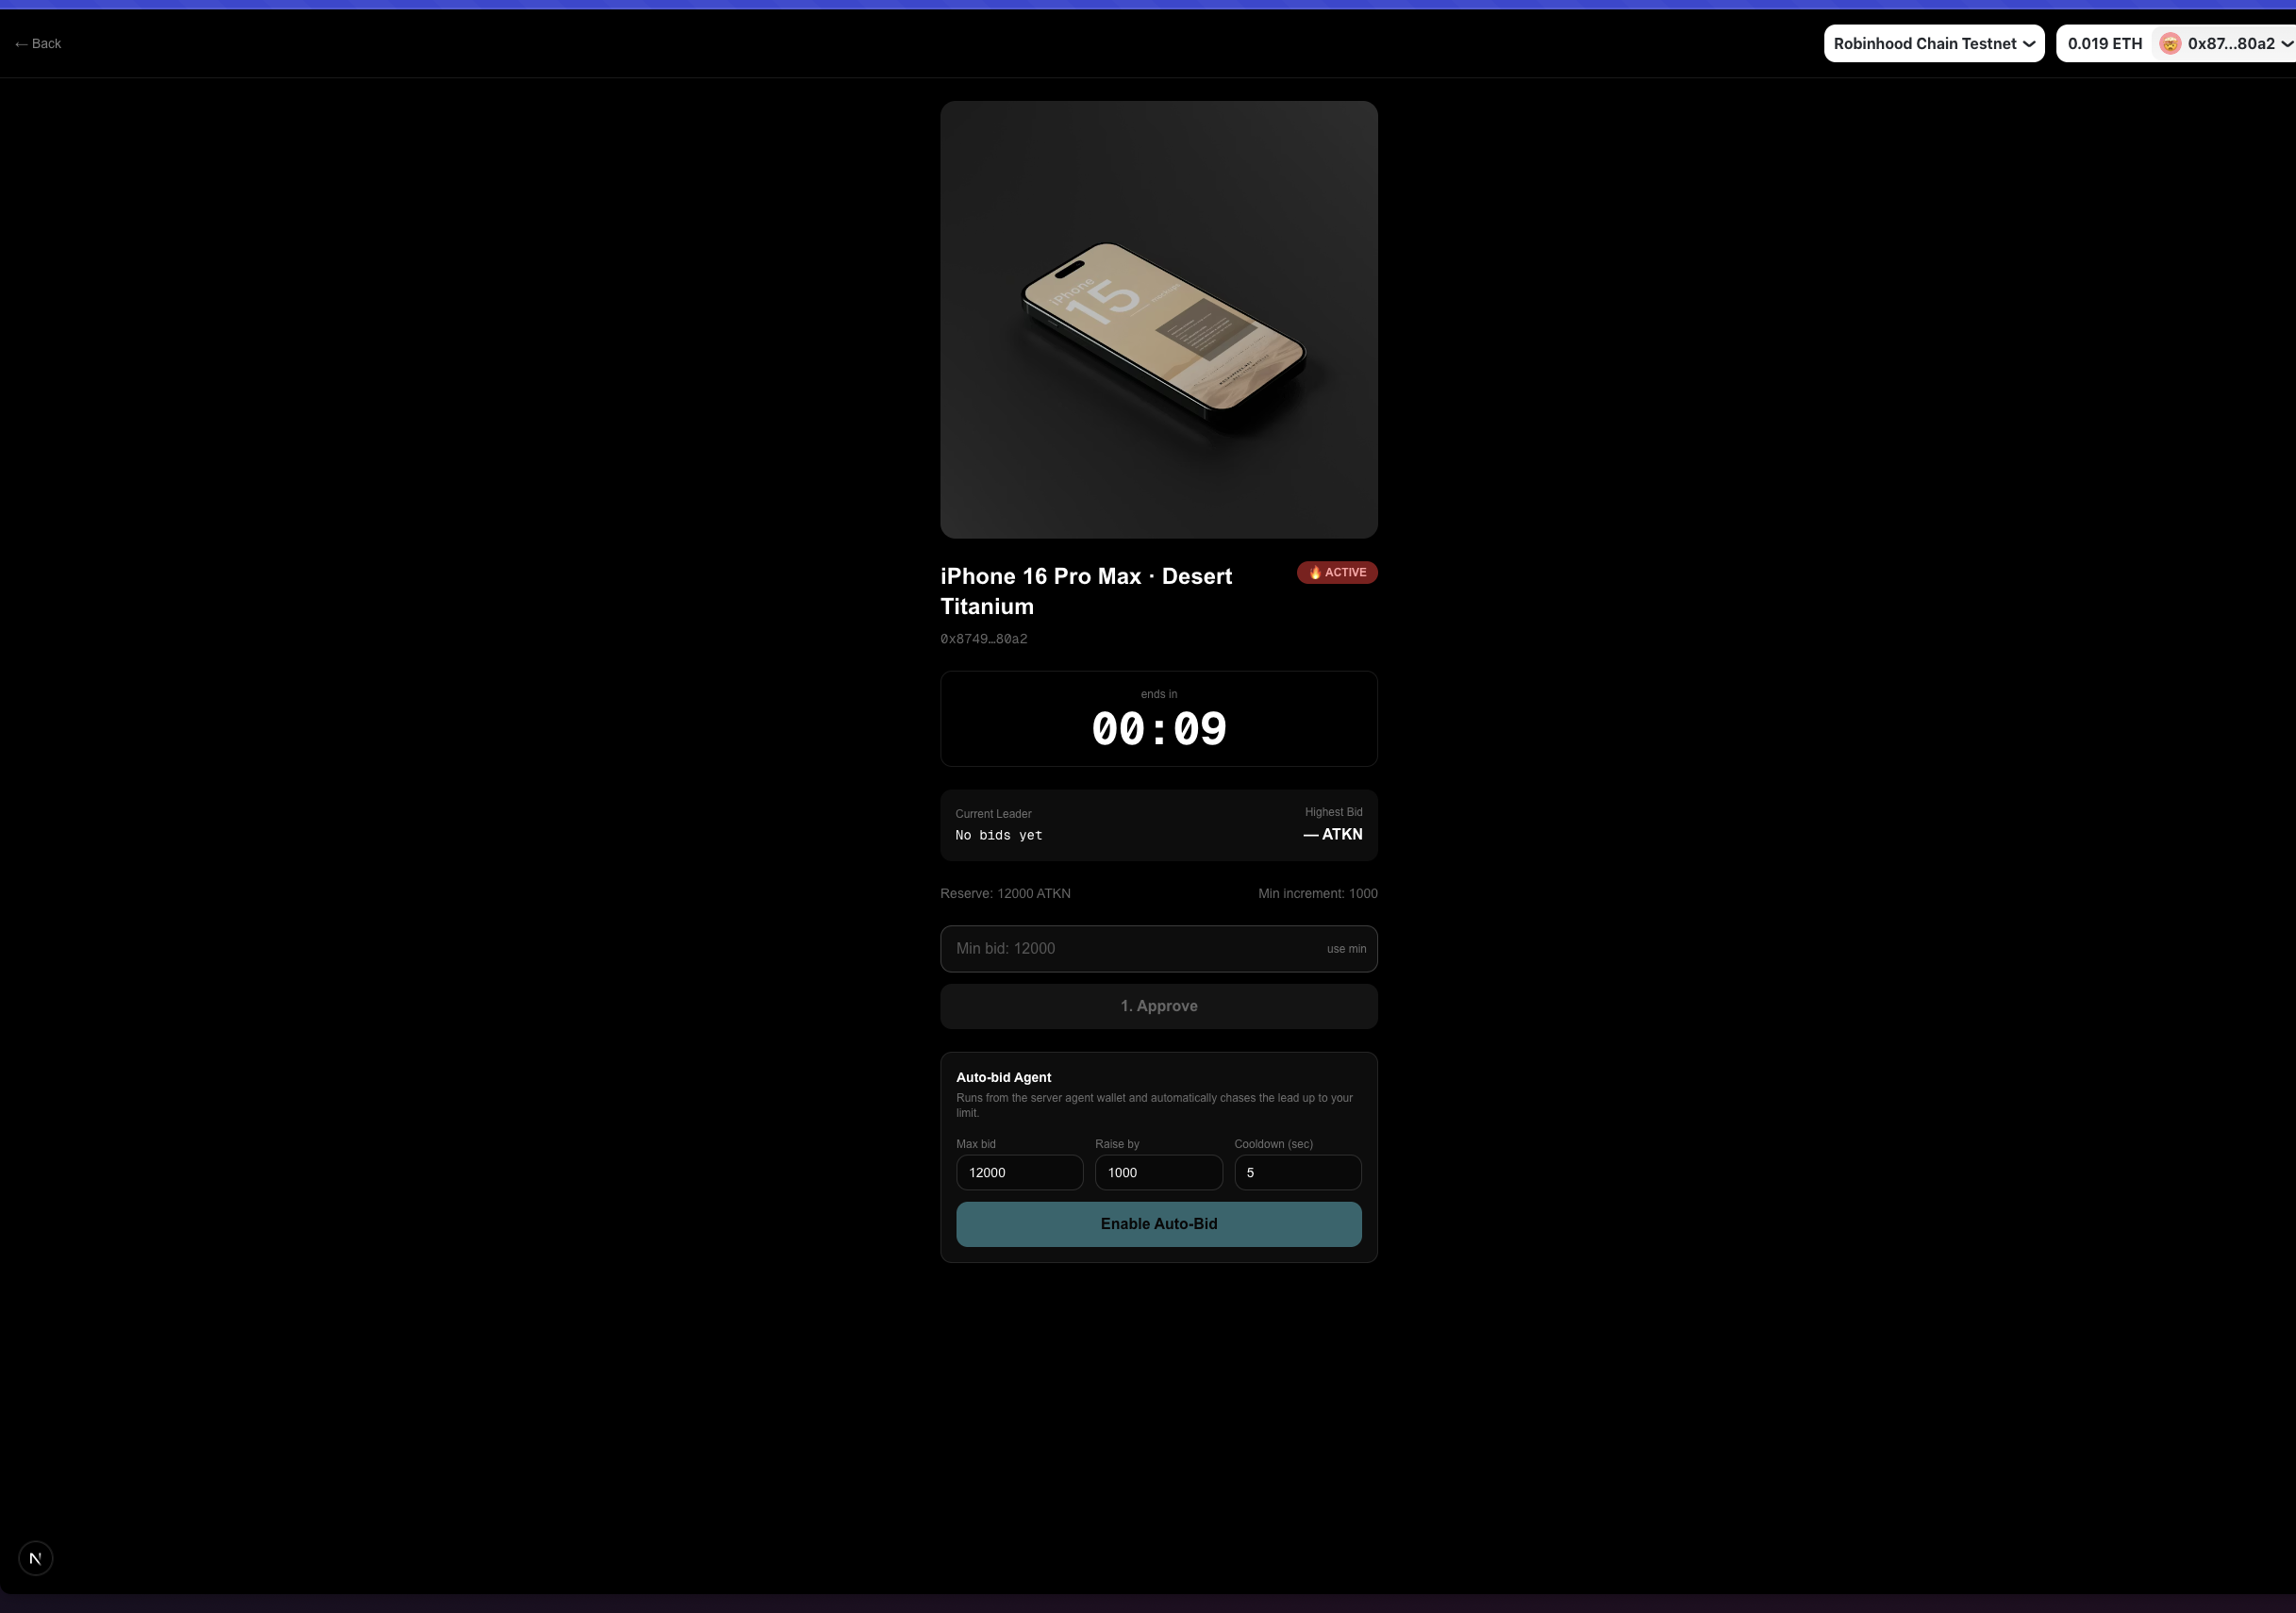Click the Highest Bid ATKN value
2296x1613 pixels.
click(1332, 834)
